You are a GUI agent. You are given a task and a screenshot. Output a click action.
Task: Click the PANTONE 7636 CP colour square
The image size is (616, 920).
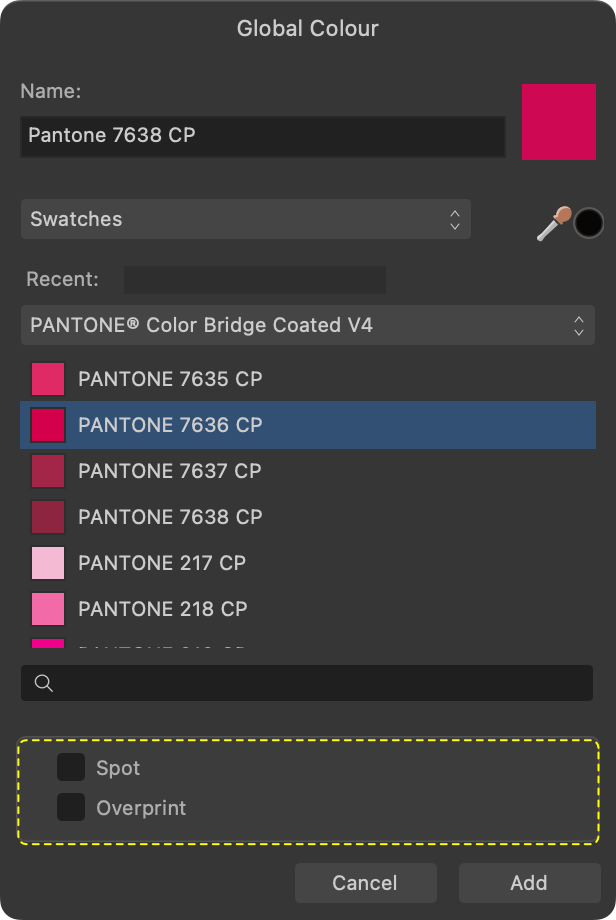(x=48, y=425)
